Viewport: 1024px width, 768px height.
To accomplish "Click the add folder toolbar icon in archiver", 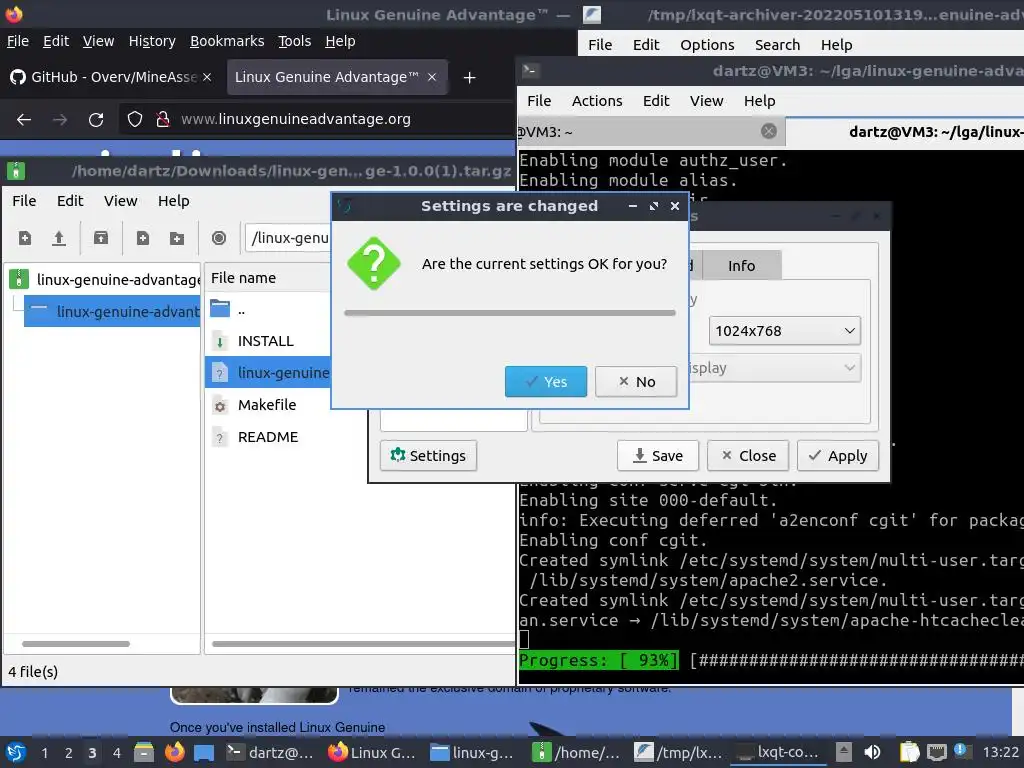I will tap(176, 238).
